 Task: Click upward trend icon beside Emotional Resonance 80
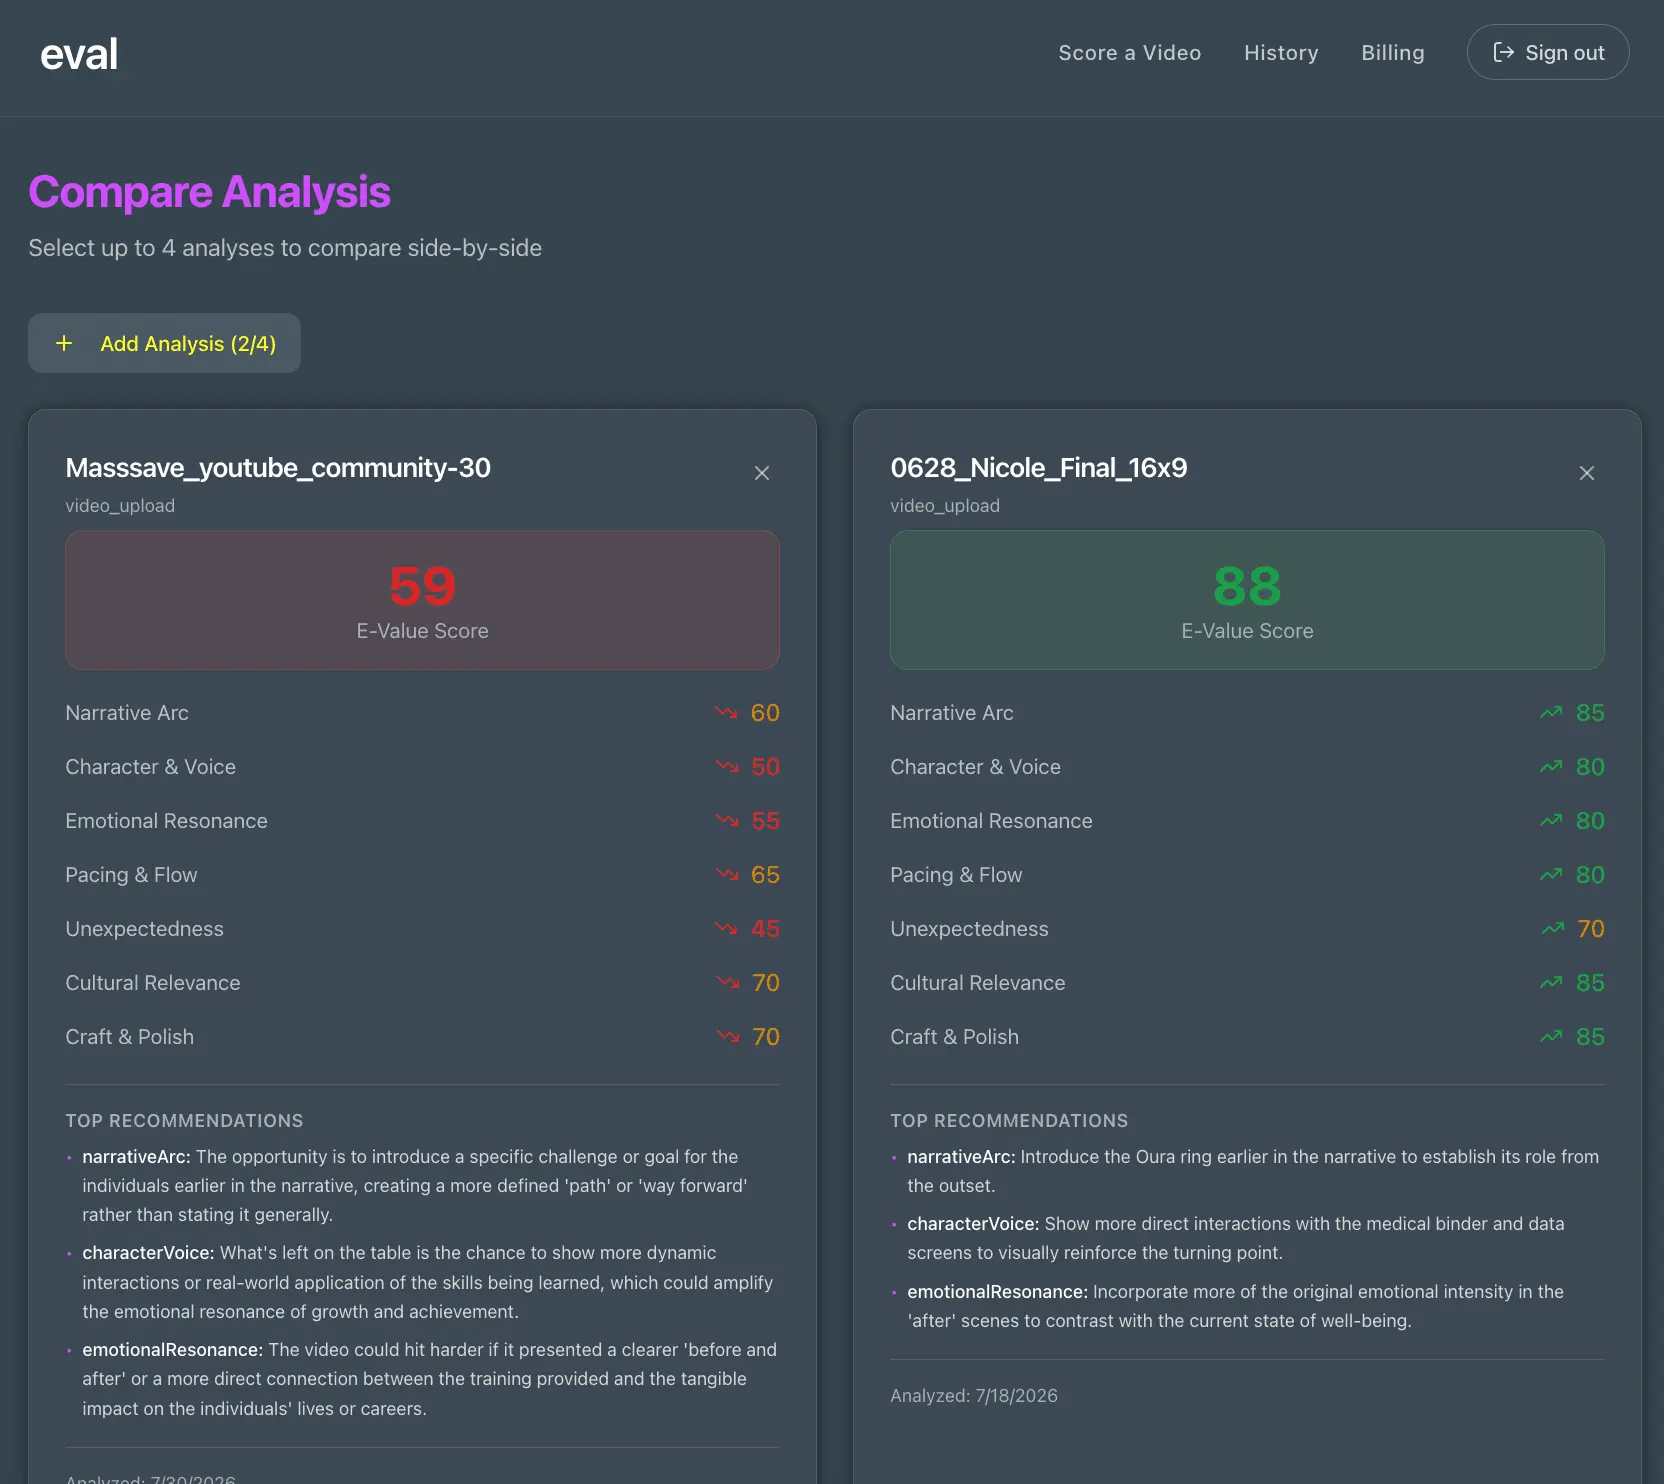[1551, 821]
